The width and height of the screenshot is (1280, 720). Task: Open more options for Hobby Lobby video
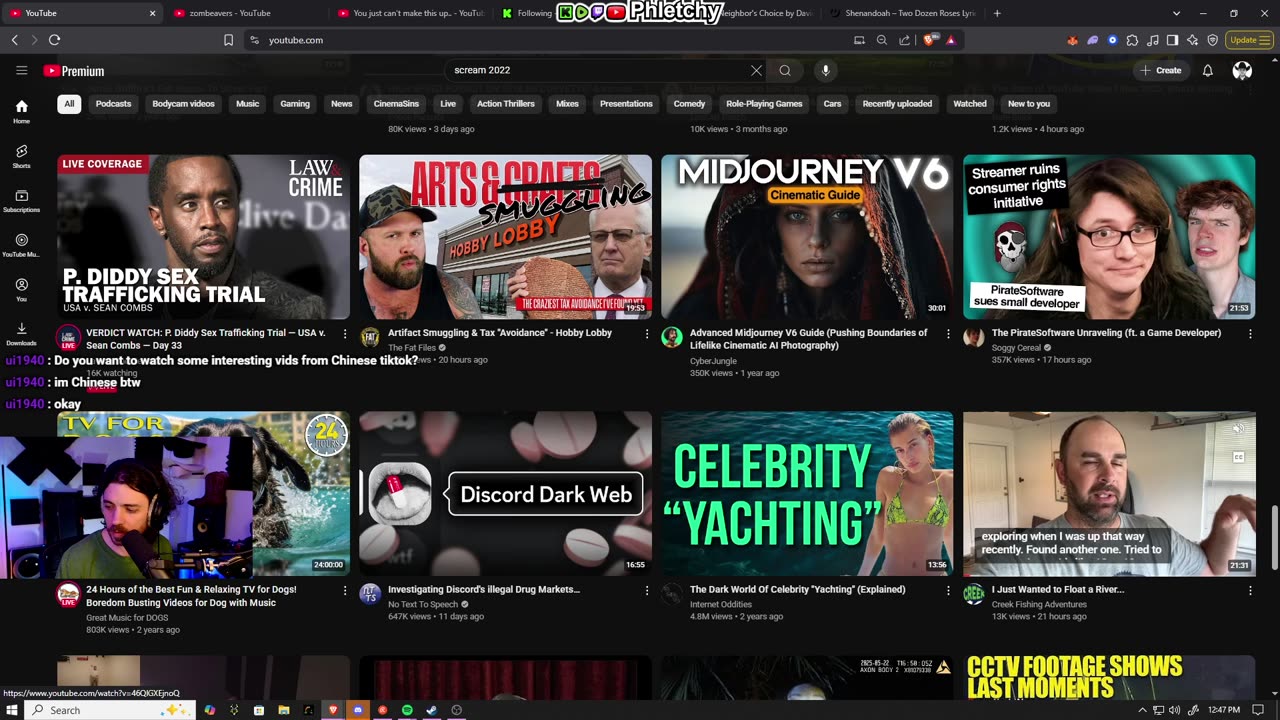(x=646, y=334)
